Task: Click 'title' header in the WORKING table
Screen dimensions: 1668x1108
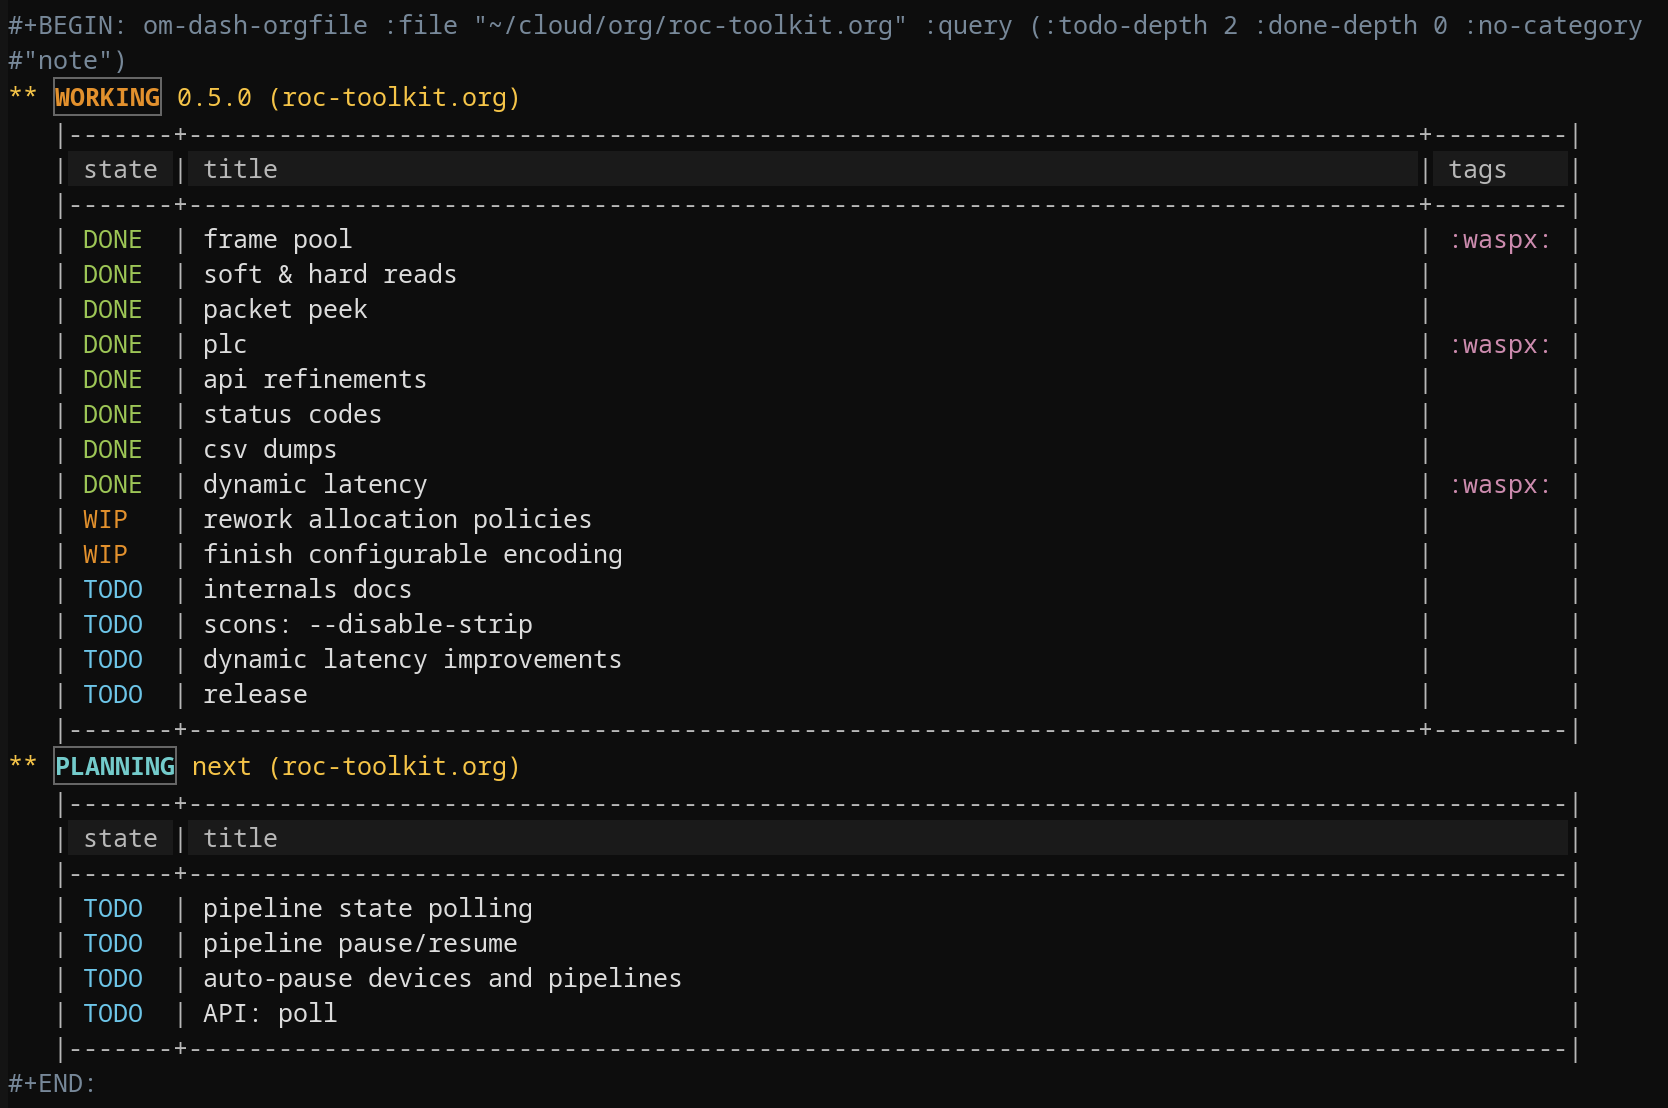Action: tap(240, 169)
